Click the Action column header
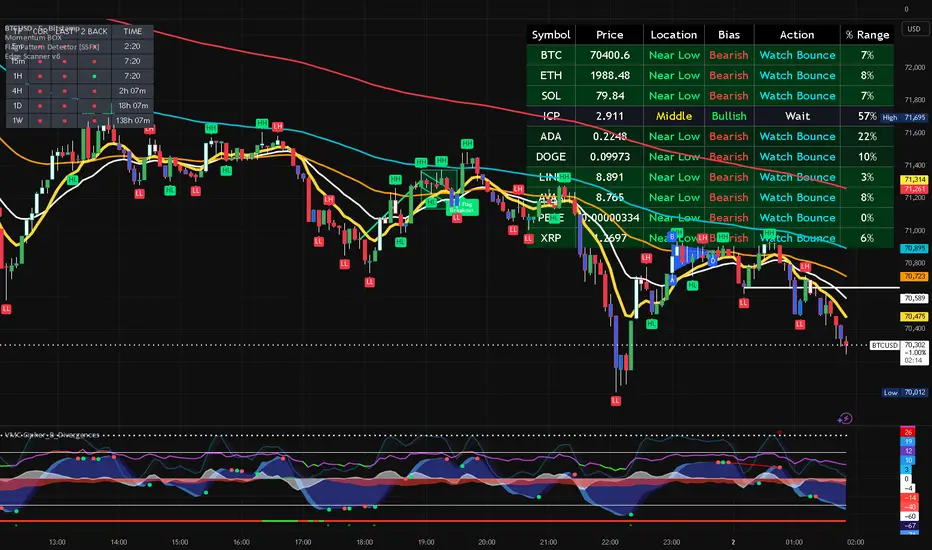This screenshot has width=932, height=550. click(797, 34)
